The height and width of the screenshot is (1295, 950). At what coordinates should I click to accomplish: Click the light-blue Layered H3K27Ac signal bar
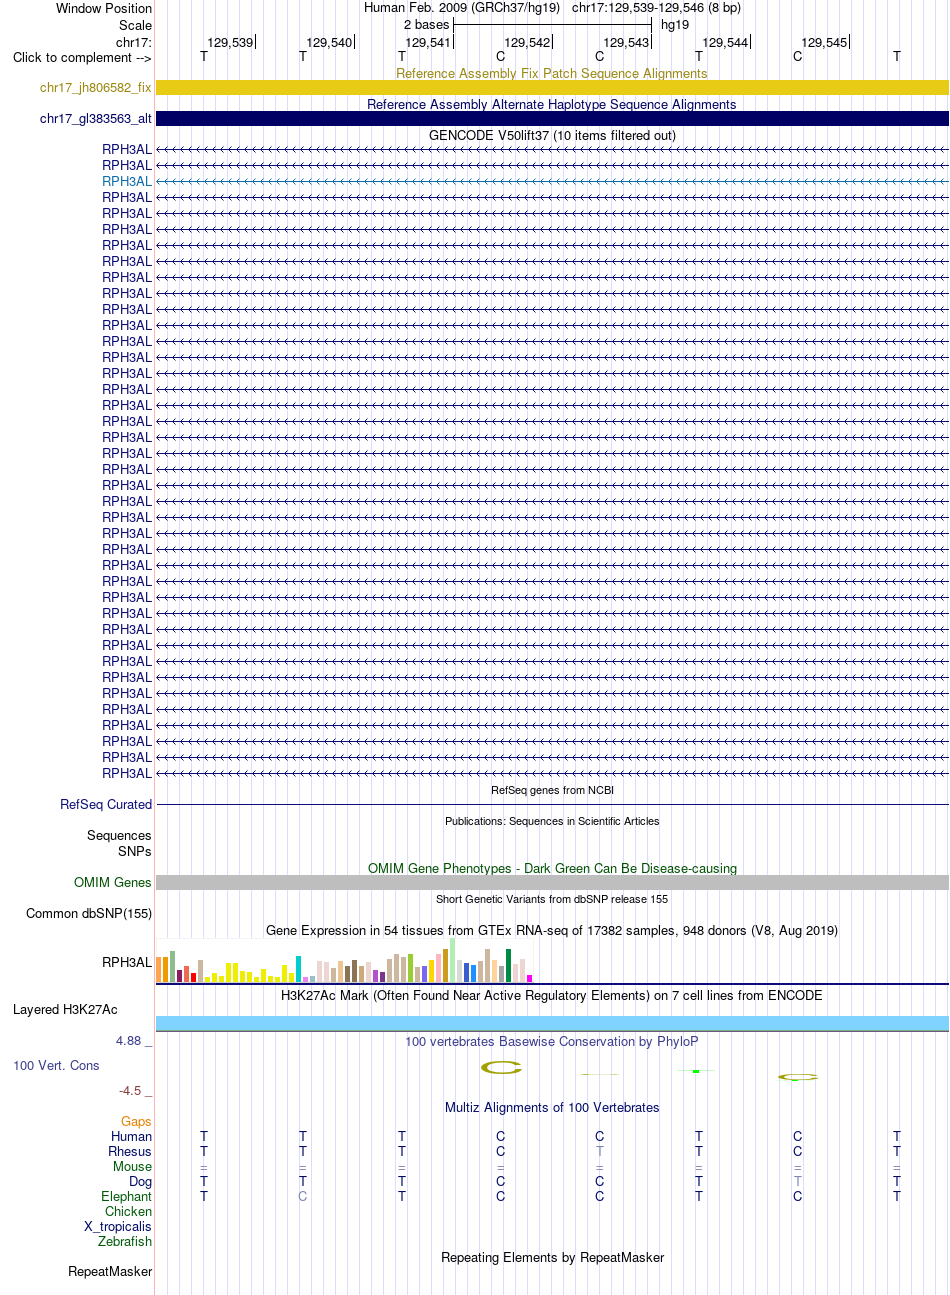(552, 1023)
